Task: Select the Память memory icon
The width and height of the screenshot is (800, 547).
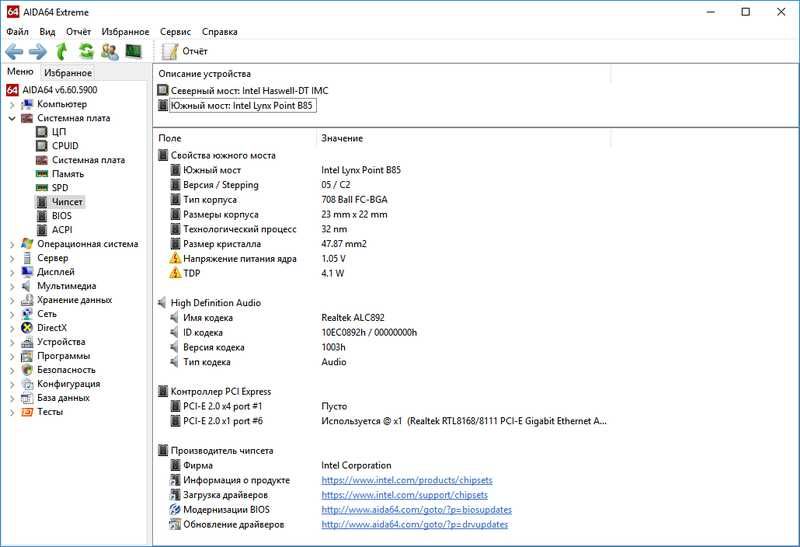Action: (x=42, y=174)
